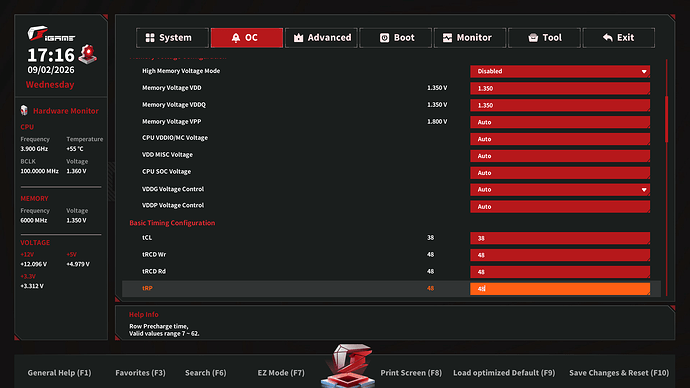Click Save Changes & Reset (F10)

pos(619,373)
